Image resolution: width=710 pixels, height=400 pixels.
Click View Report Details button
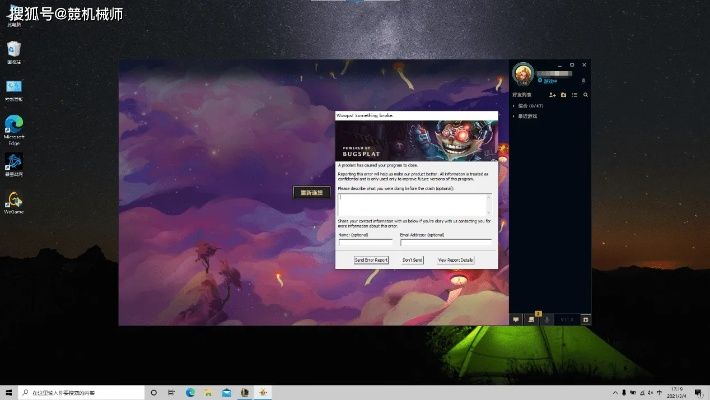coord(455,260)
